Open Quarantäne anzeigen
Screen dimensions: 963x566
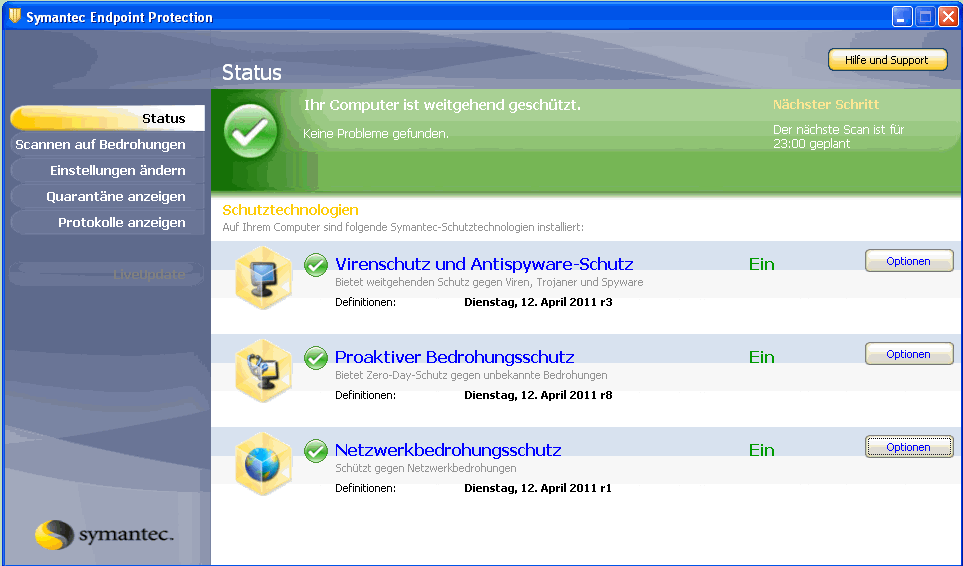107,196
